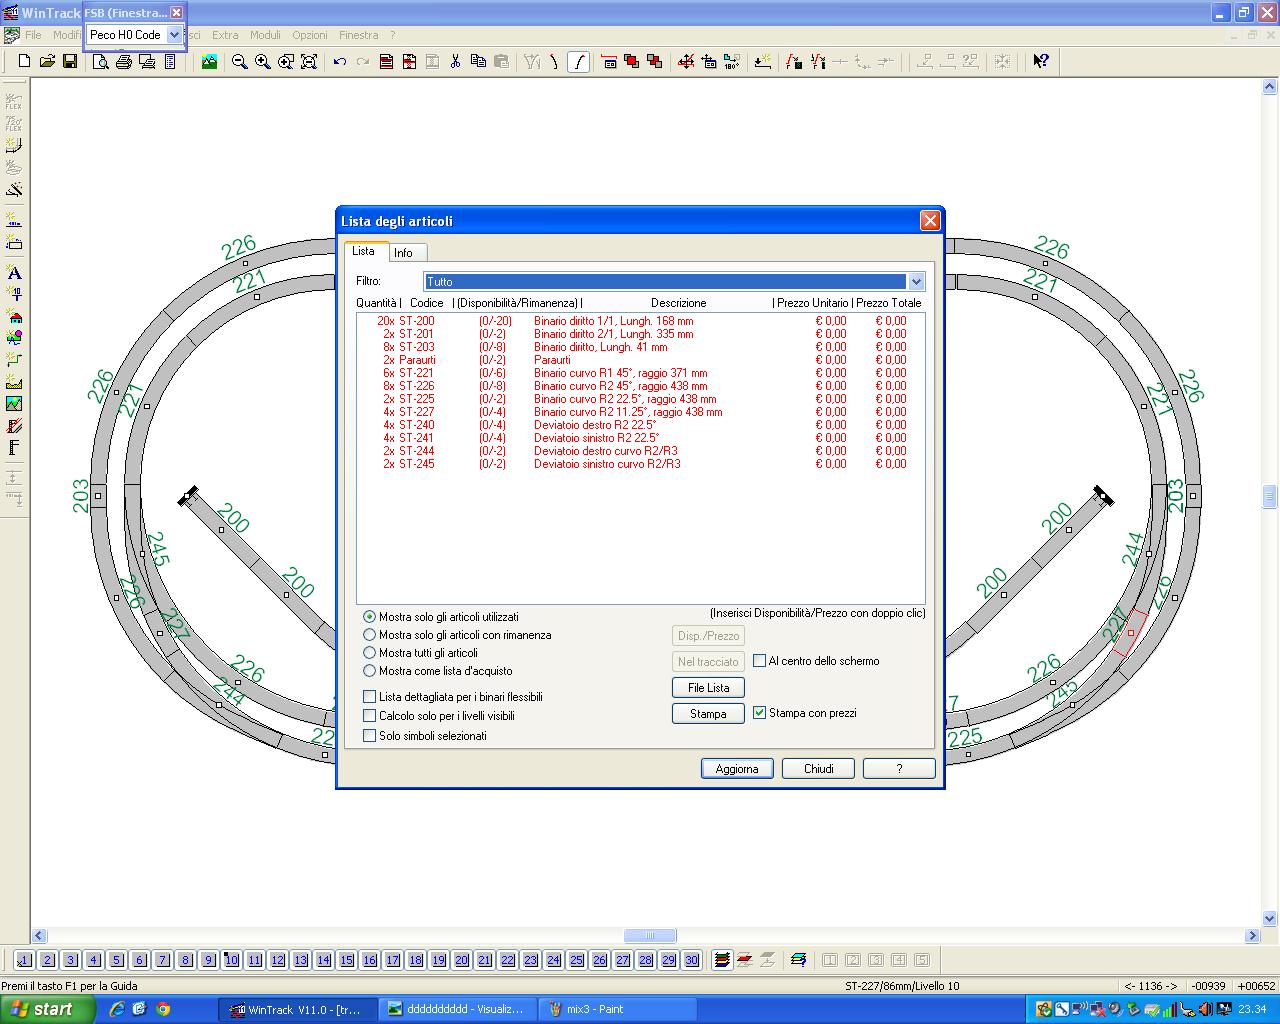Click the vertical scrollbar thumb on right
The height and width of the screenshot is (1024, 1280).
pos(1270,497)
